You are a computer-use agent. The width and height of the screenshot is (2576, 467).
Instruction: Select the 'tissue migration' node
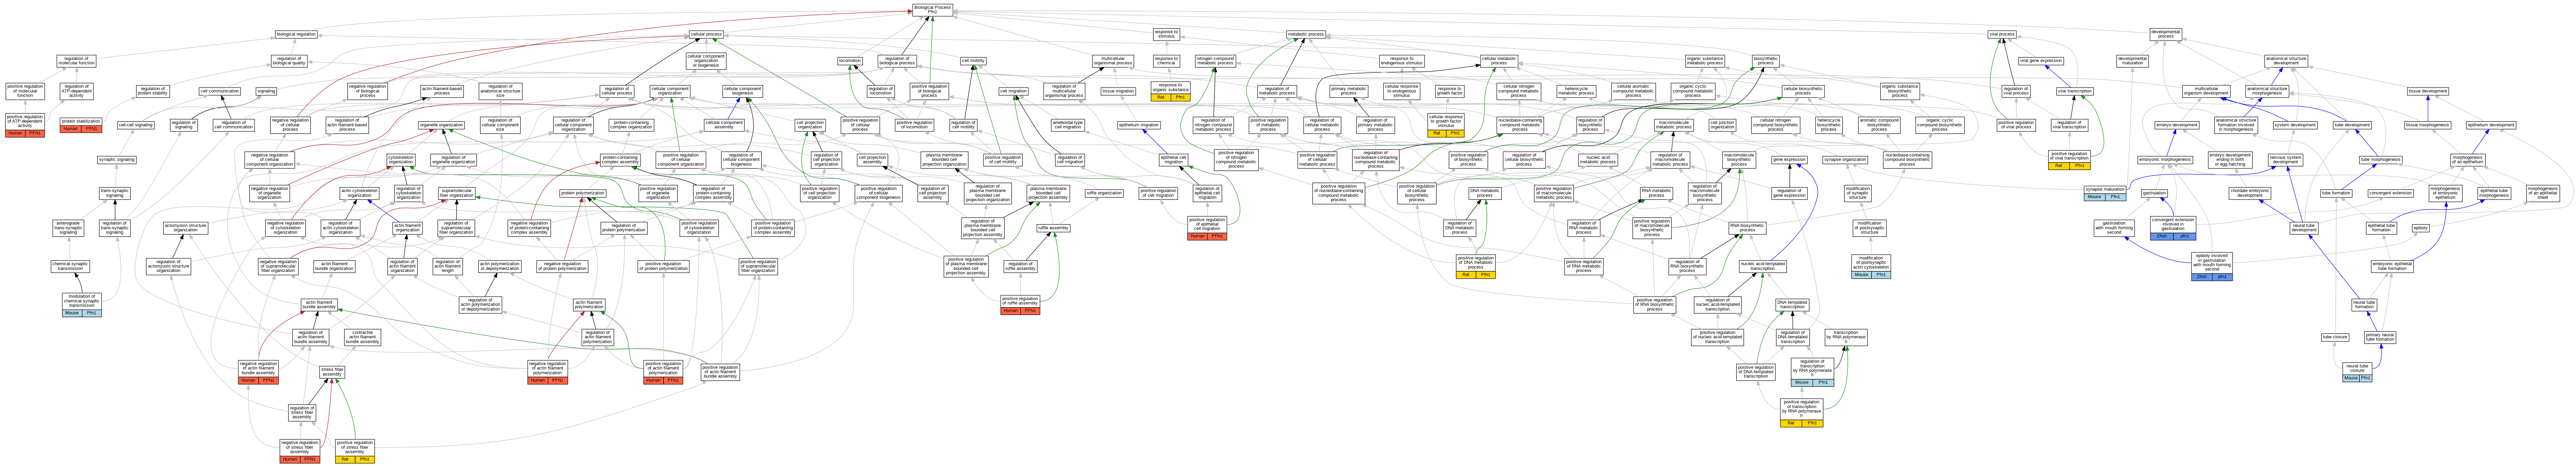point(1118,91)
